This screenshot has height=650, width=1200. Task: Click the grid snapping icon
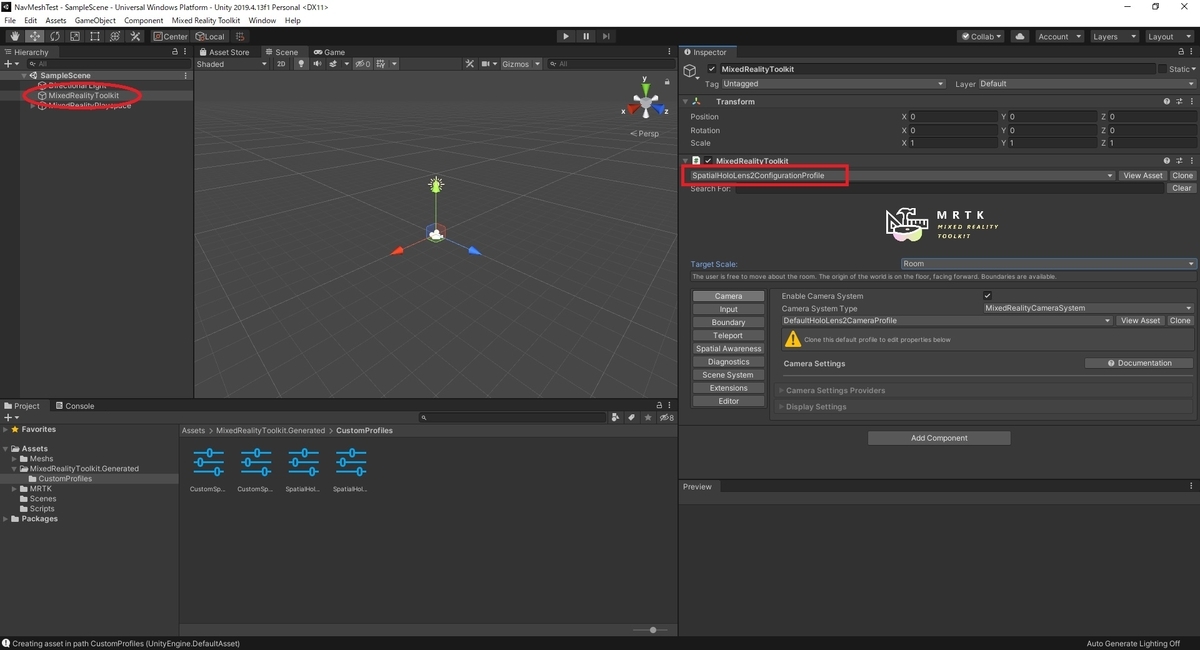click(240, 36)
